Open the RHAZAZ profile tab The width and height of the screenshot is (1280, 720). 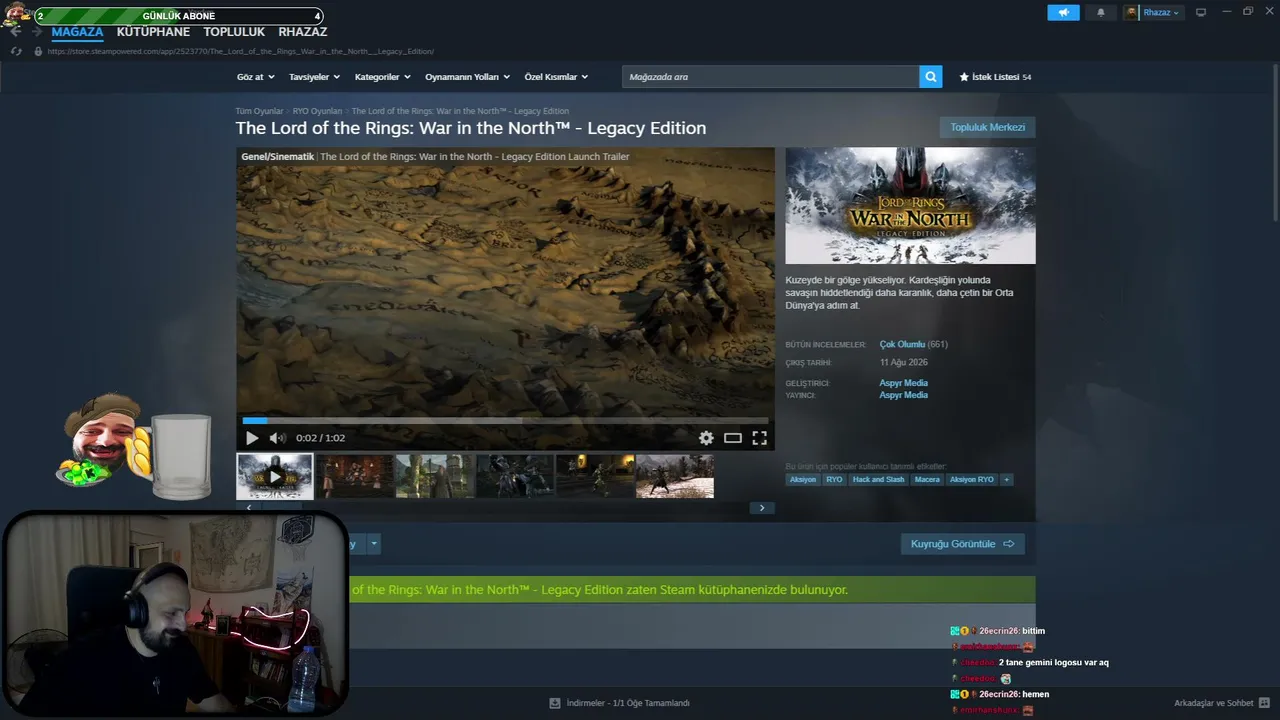pos(303,32)
